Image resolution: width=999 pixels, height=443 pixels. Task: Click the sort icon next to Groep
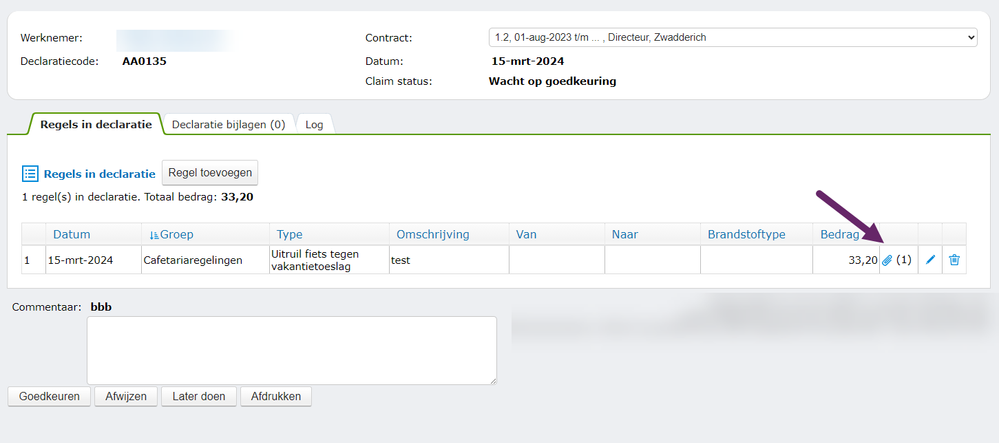(154, 235)
